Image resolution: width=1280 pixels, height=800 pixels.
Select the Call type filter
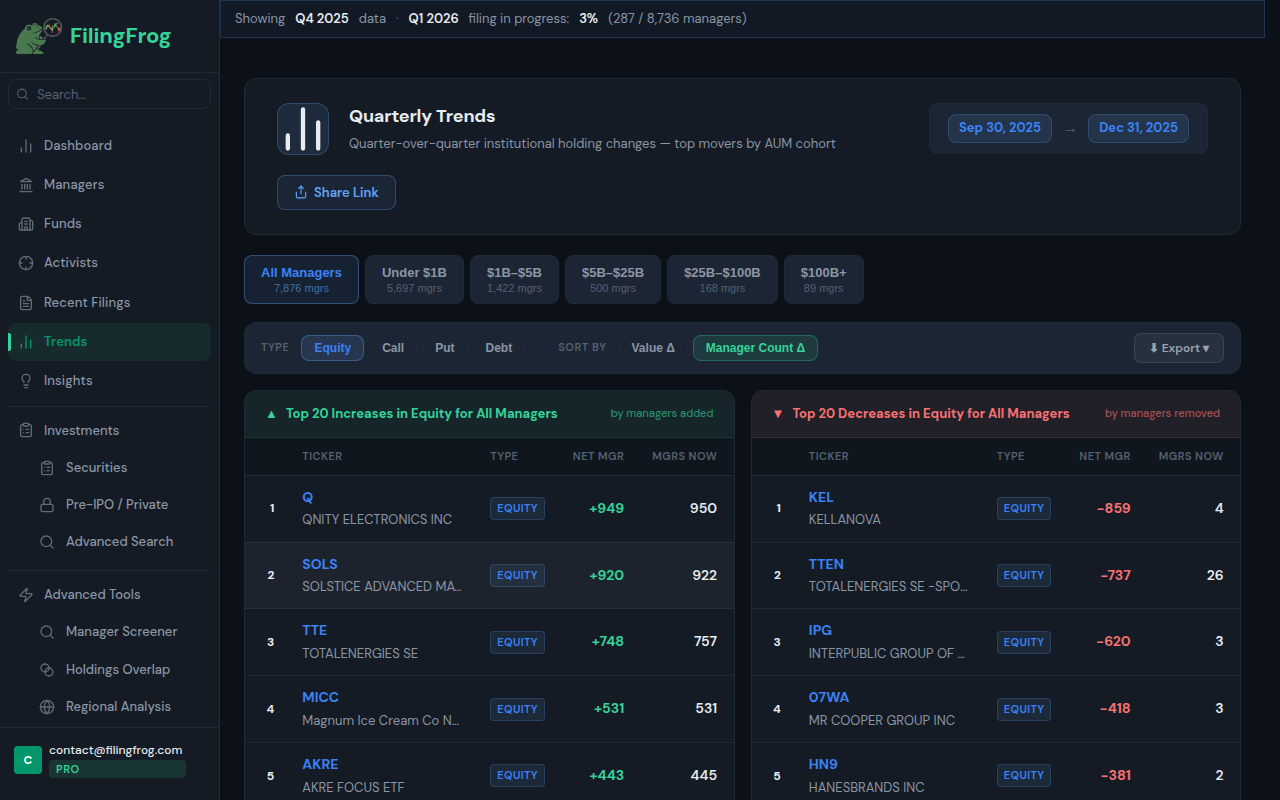click(392, 347)
